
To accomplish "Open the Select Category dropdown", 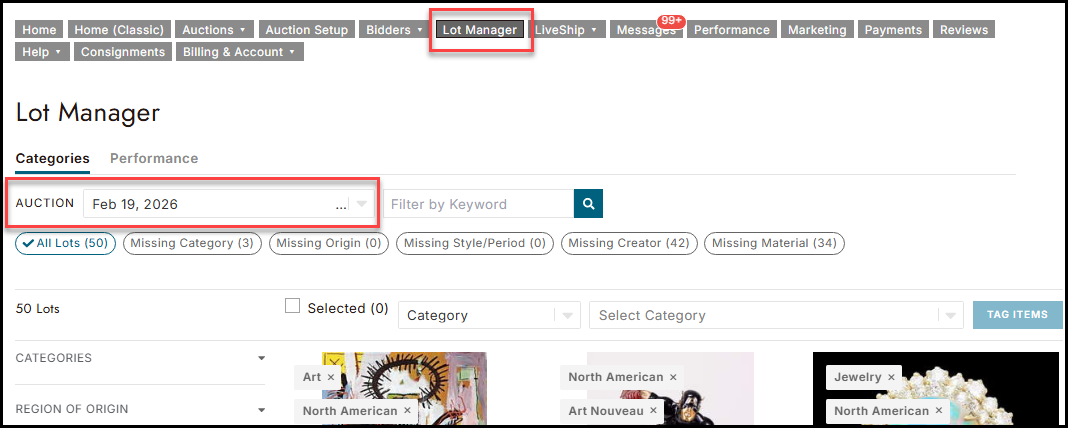I will pyautogui.click(x=776, y=315).
